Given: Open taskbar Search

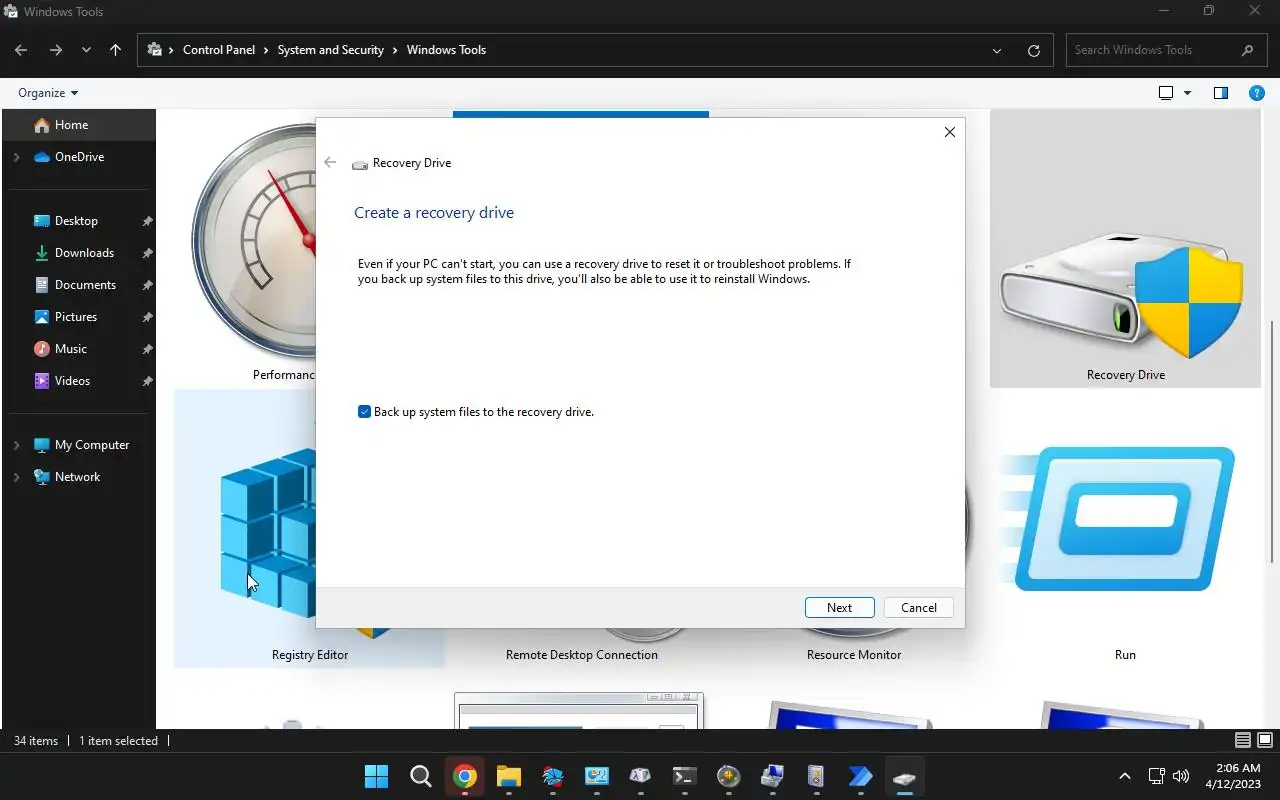Looking at the screenshot, I should tap(421, 776).
